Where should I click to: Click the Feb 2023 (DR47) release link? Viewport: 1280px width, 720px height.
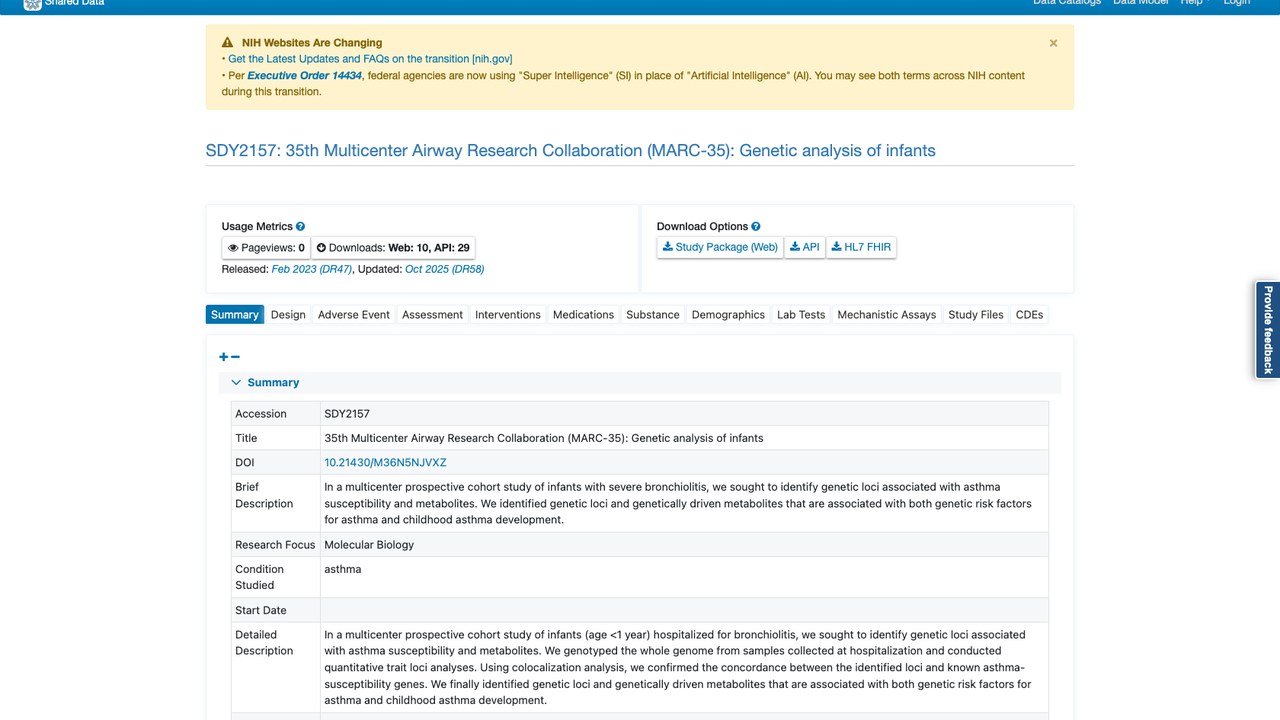click(312, 269)
